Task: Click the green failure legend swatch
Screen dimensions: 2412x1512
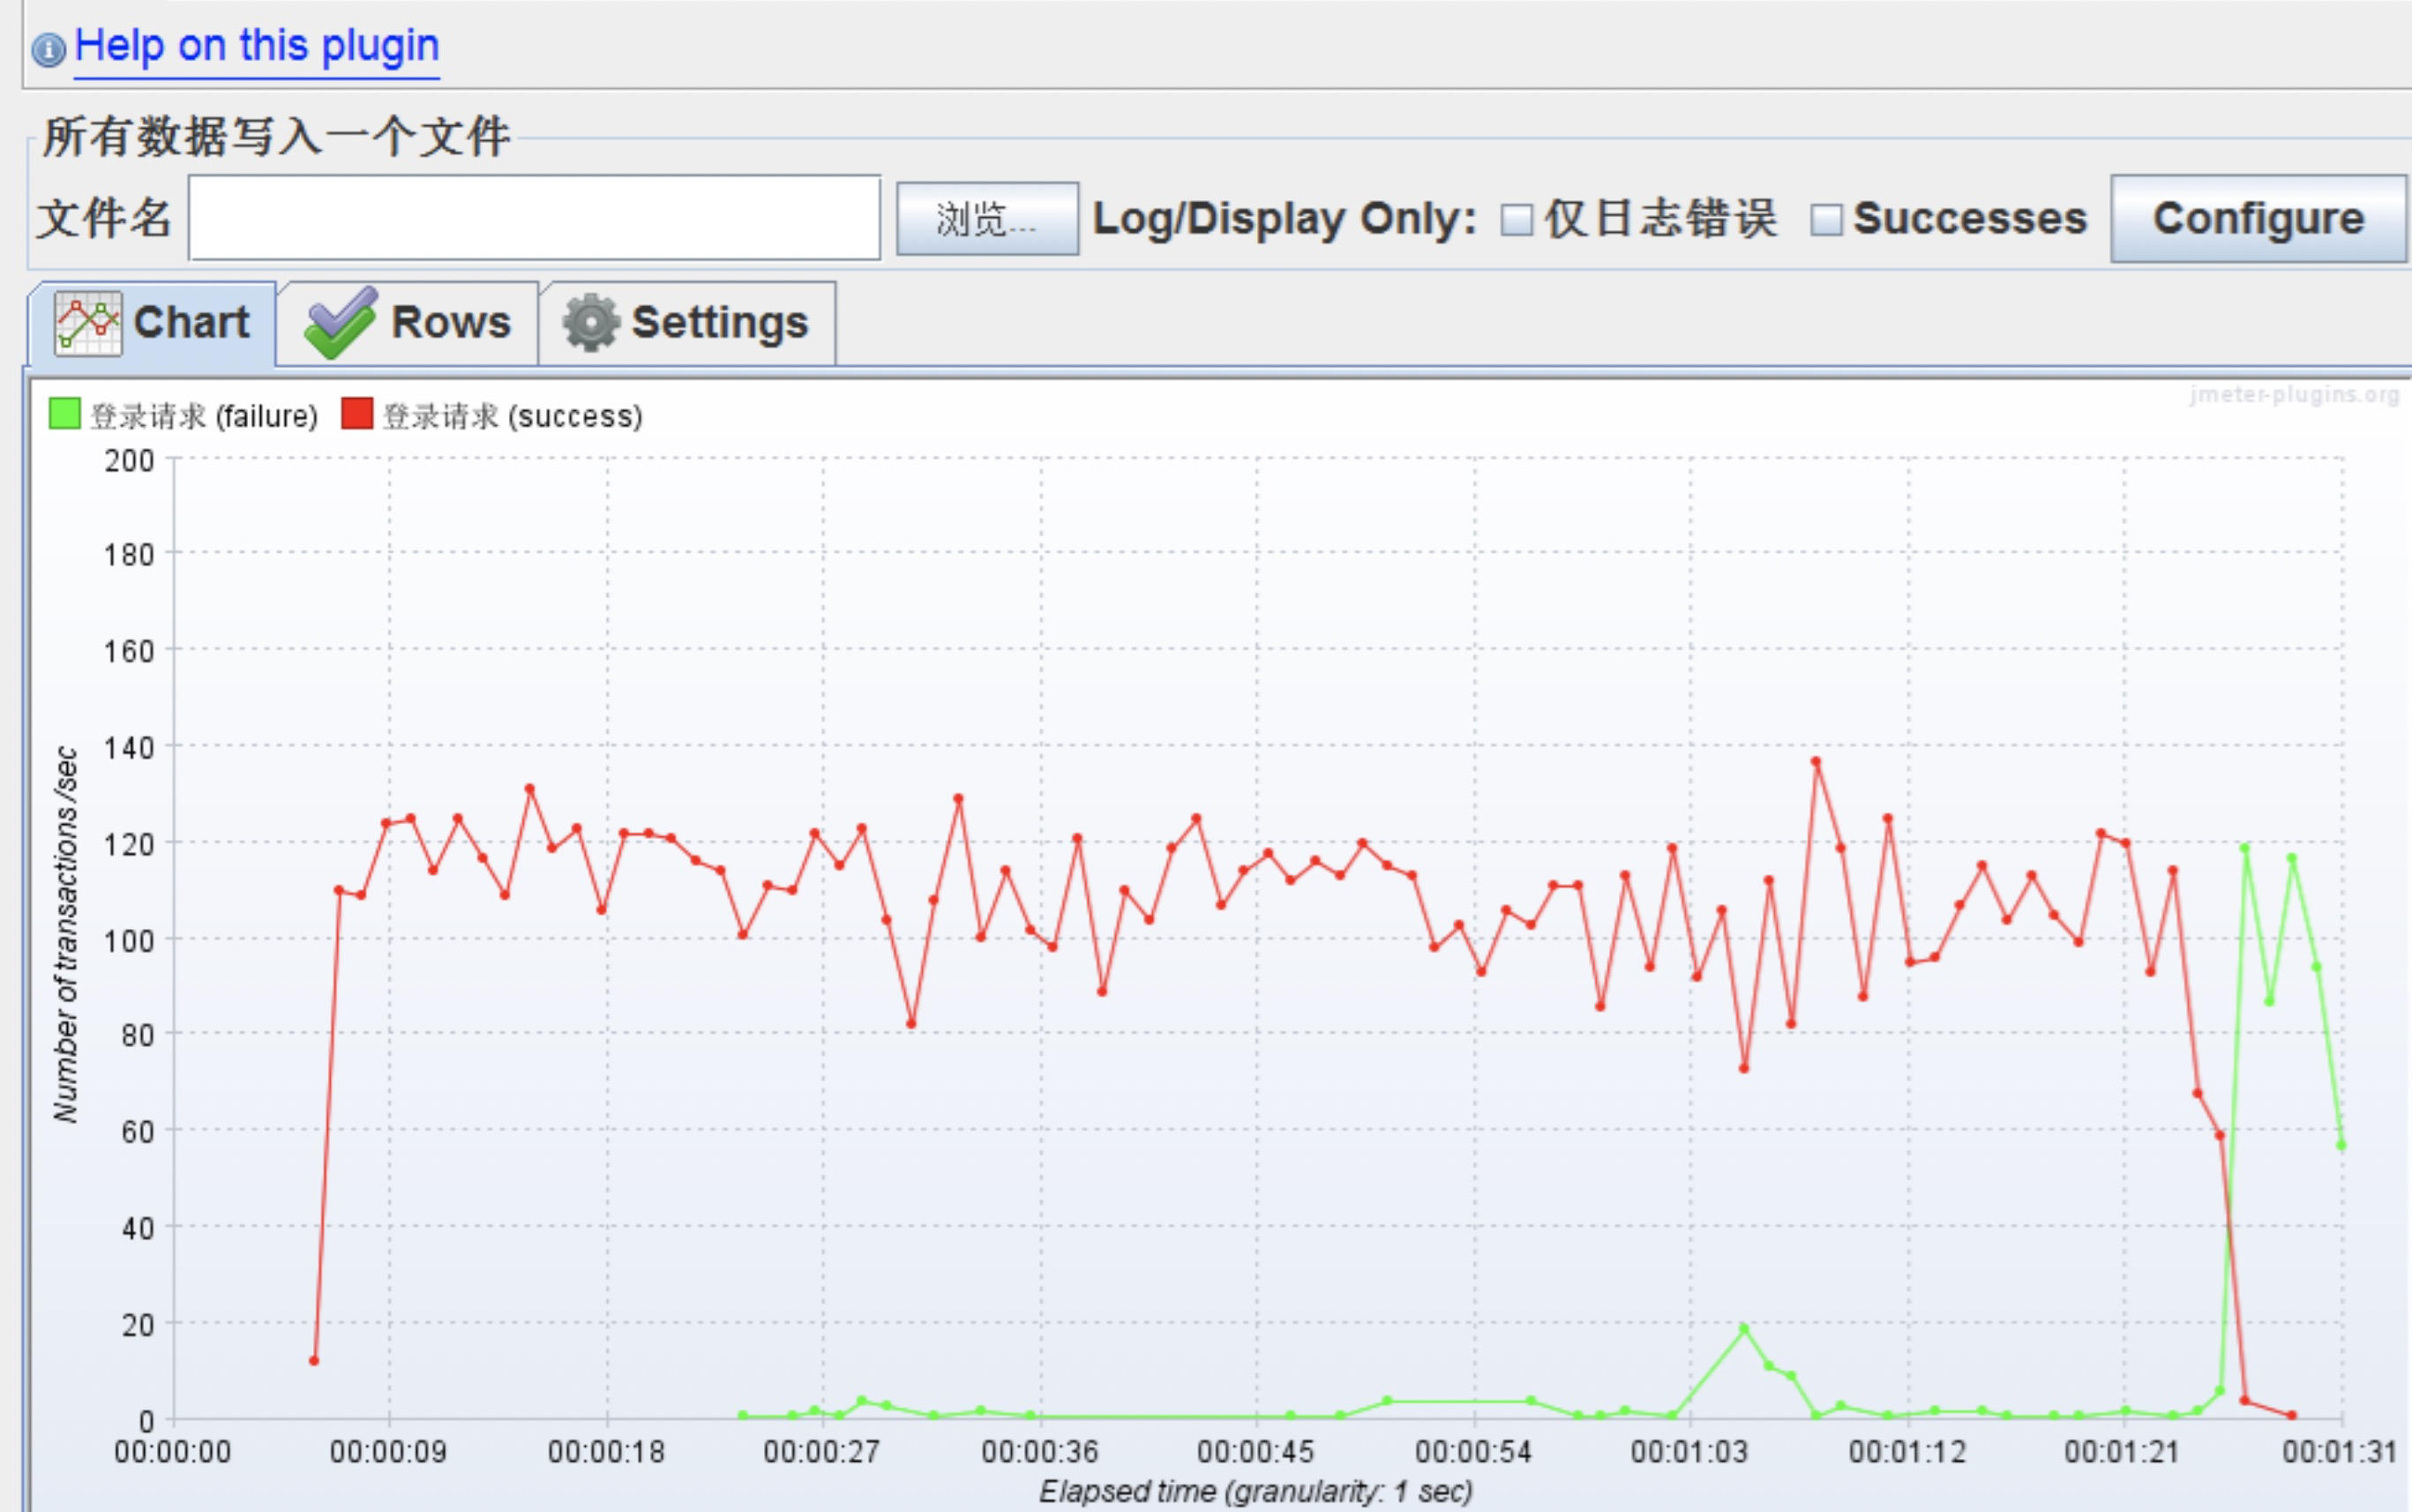Action: [64, 413]
